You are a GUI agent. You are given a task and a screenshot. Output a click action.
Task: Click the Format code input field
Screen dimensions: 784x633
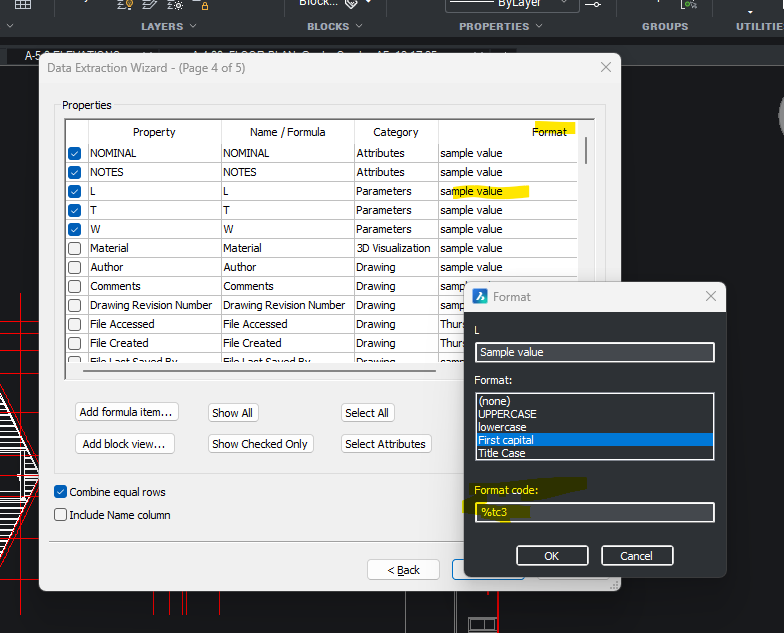(594, 513)
